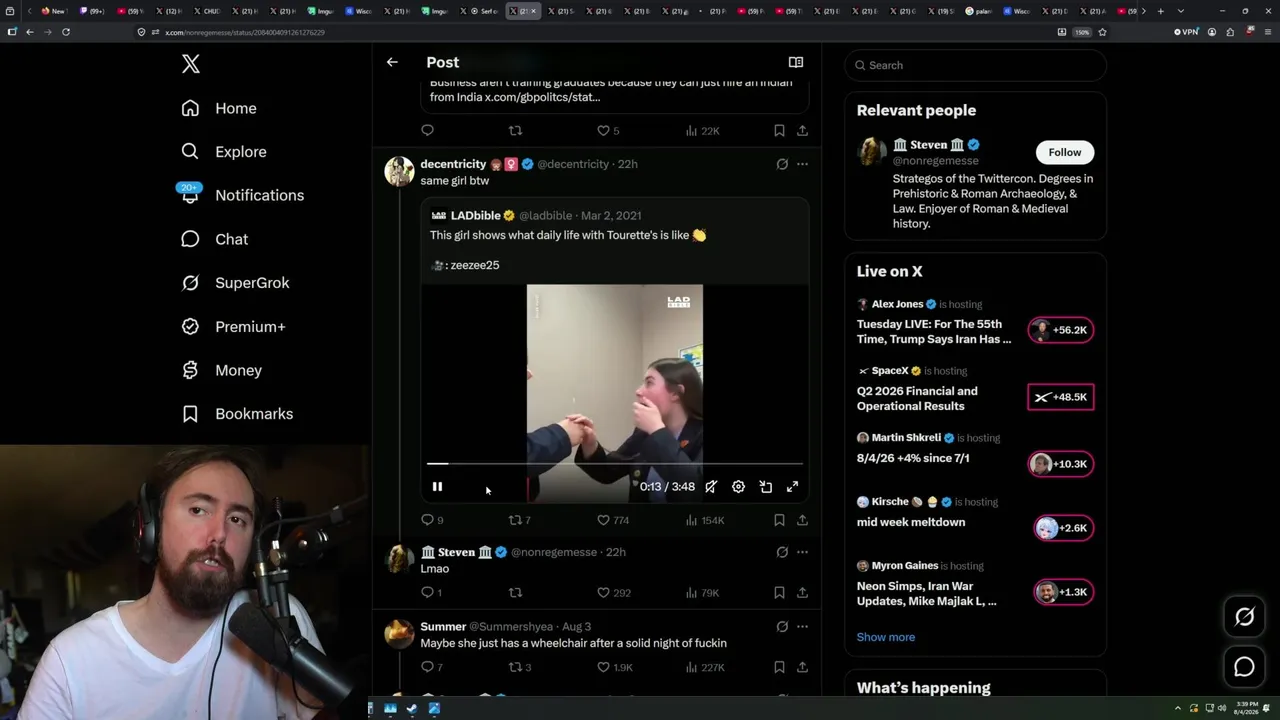
Task: Search X using the Search field
Action: (x=976, y=65)
